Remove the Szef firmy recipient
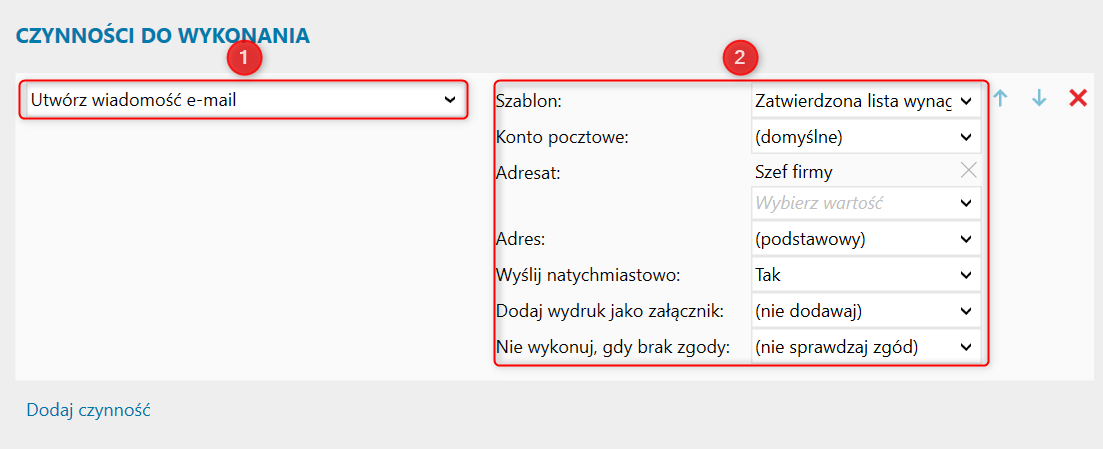This screenshot has width=1103, height=449. click(x=968, y=170)
